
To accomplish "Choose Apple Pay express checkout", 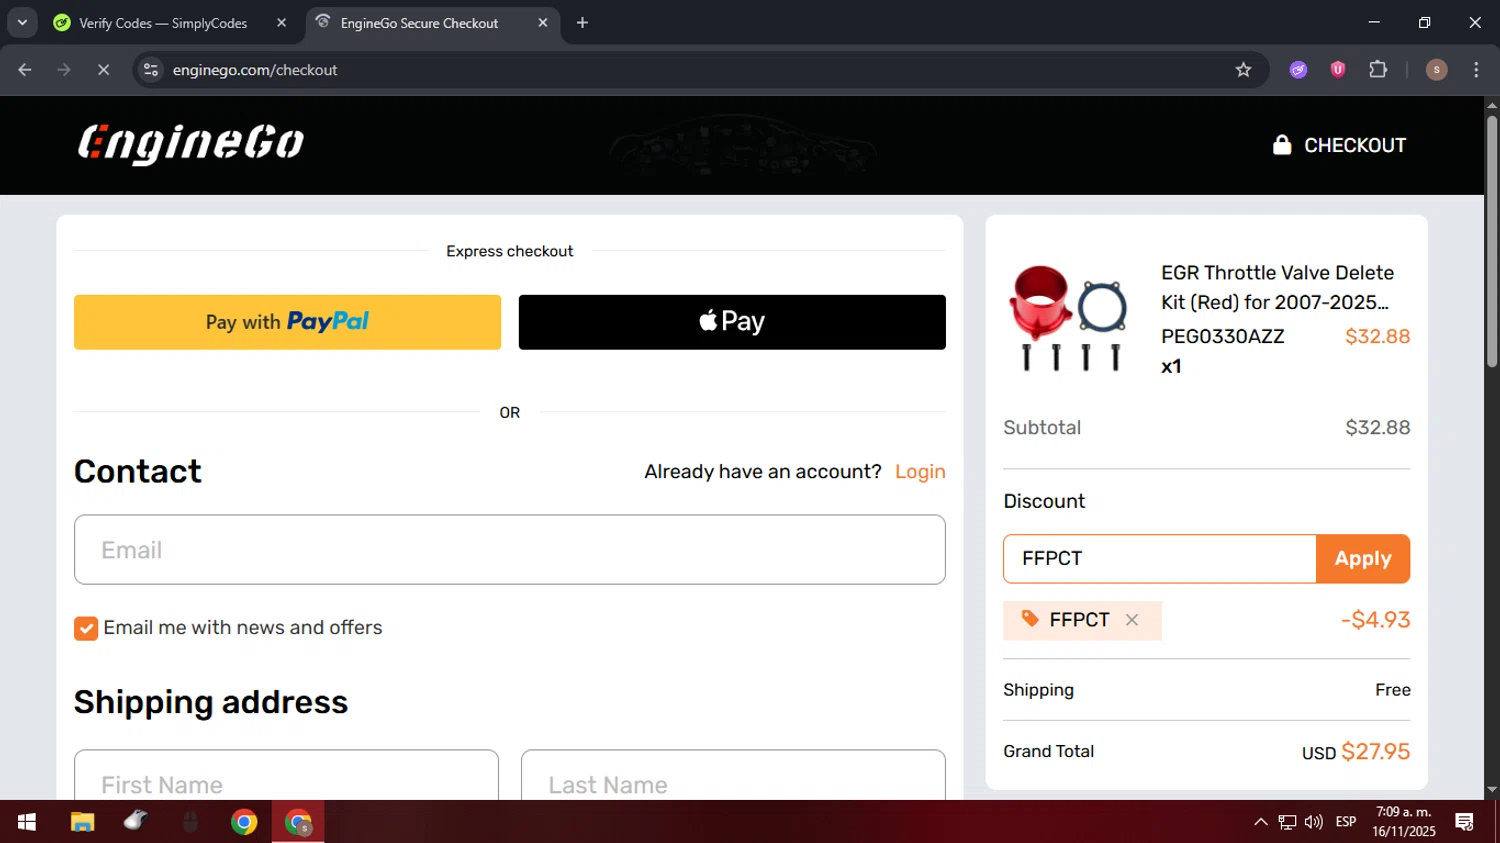I will [732, 322].
